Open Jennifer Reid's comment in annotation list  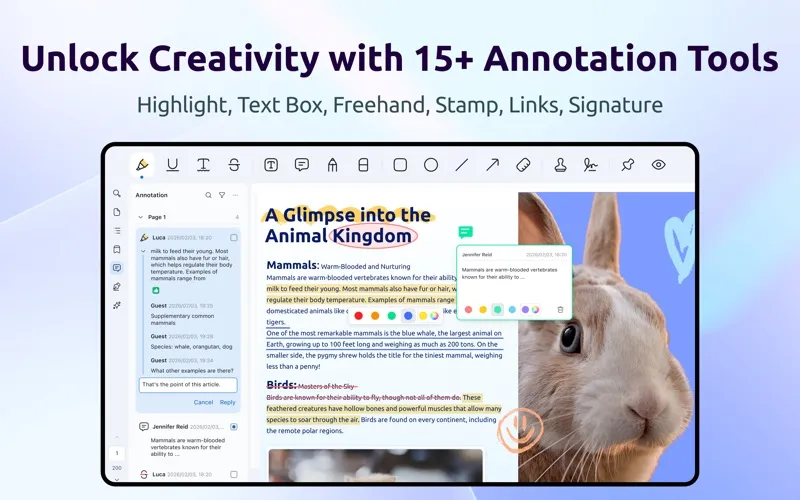click(188, 440)
